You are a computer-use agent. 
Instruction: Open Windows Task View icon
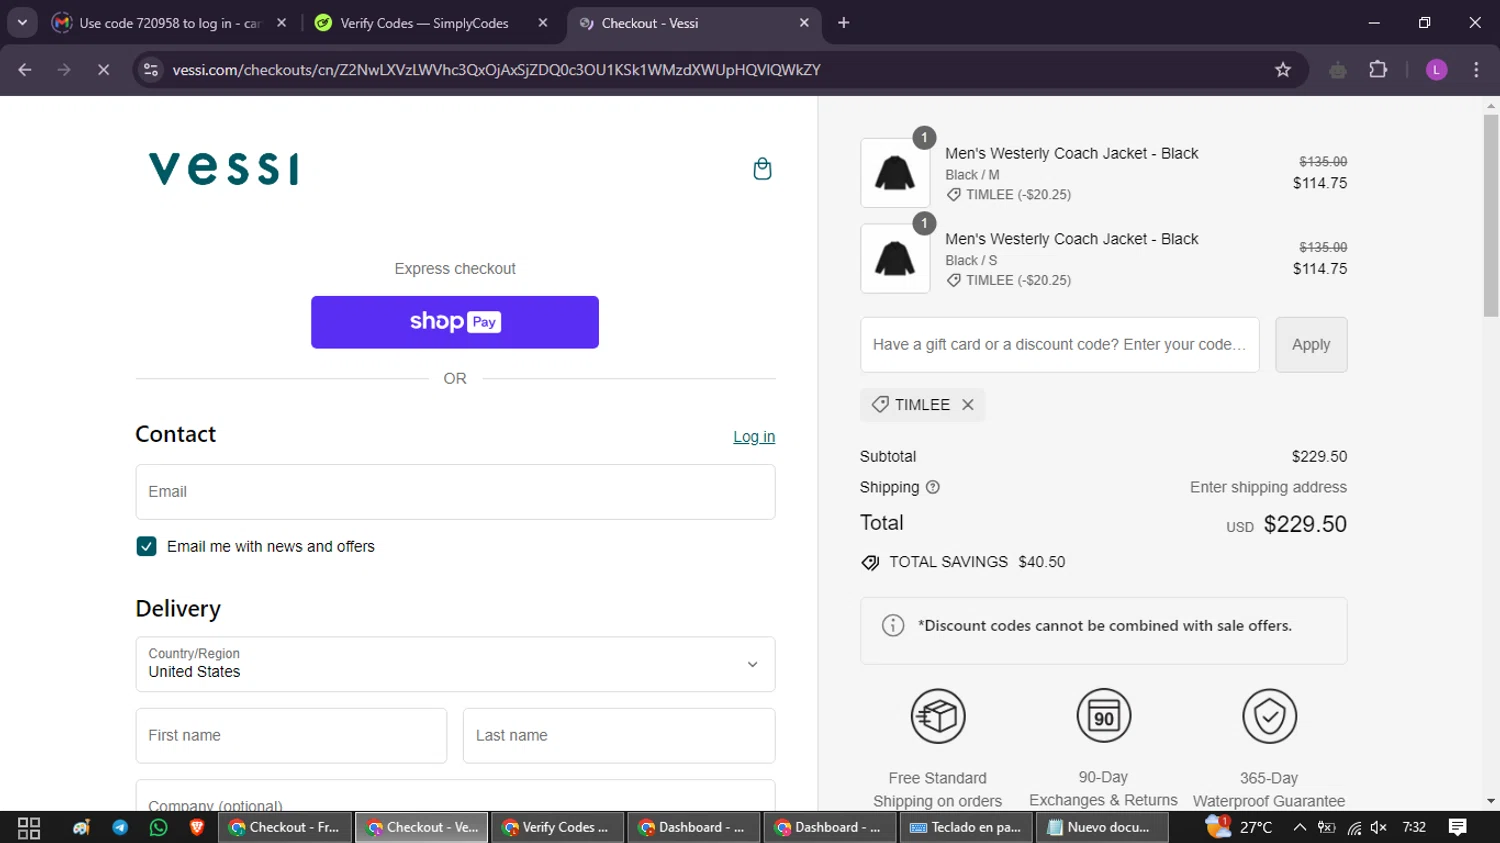click(x=29, y=828)
